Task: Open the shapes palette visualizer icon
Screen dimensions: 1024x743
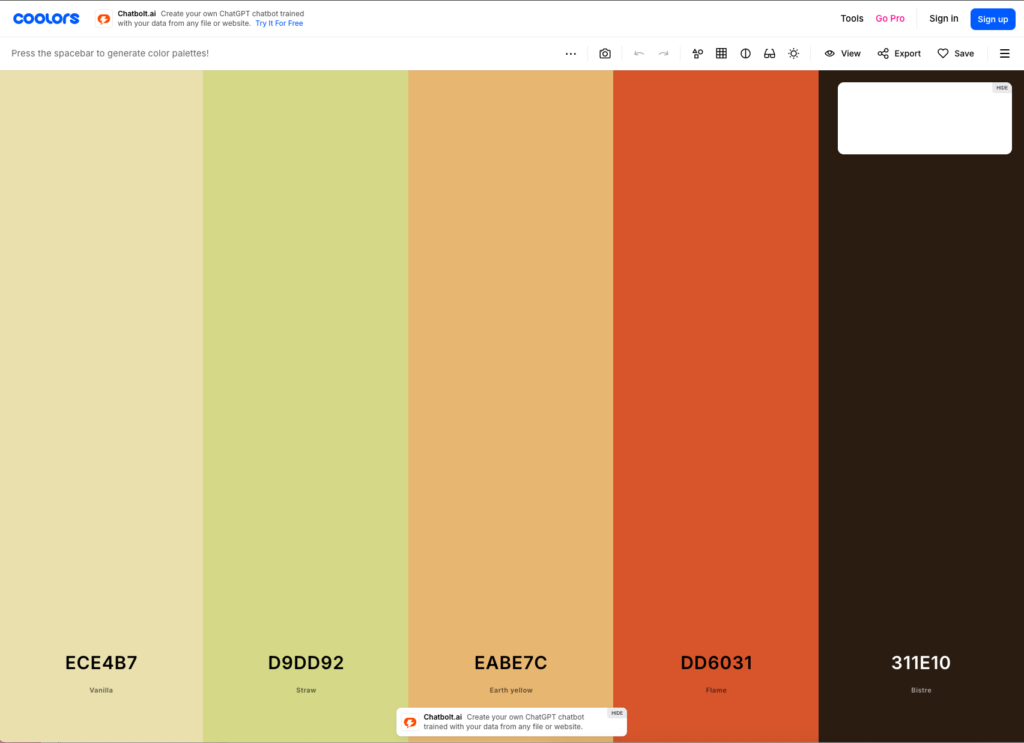Action: pyautogui.click(x=698, y=54)
